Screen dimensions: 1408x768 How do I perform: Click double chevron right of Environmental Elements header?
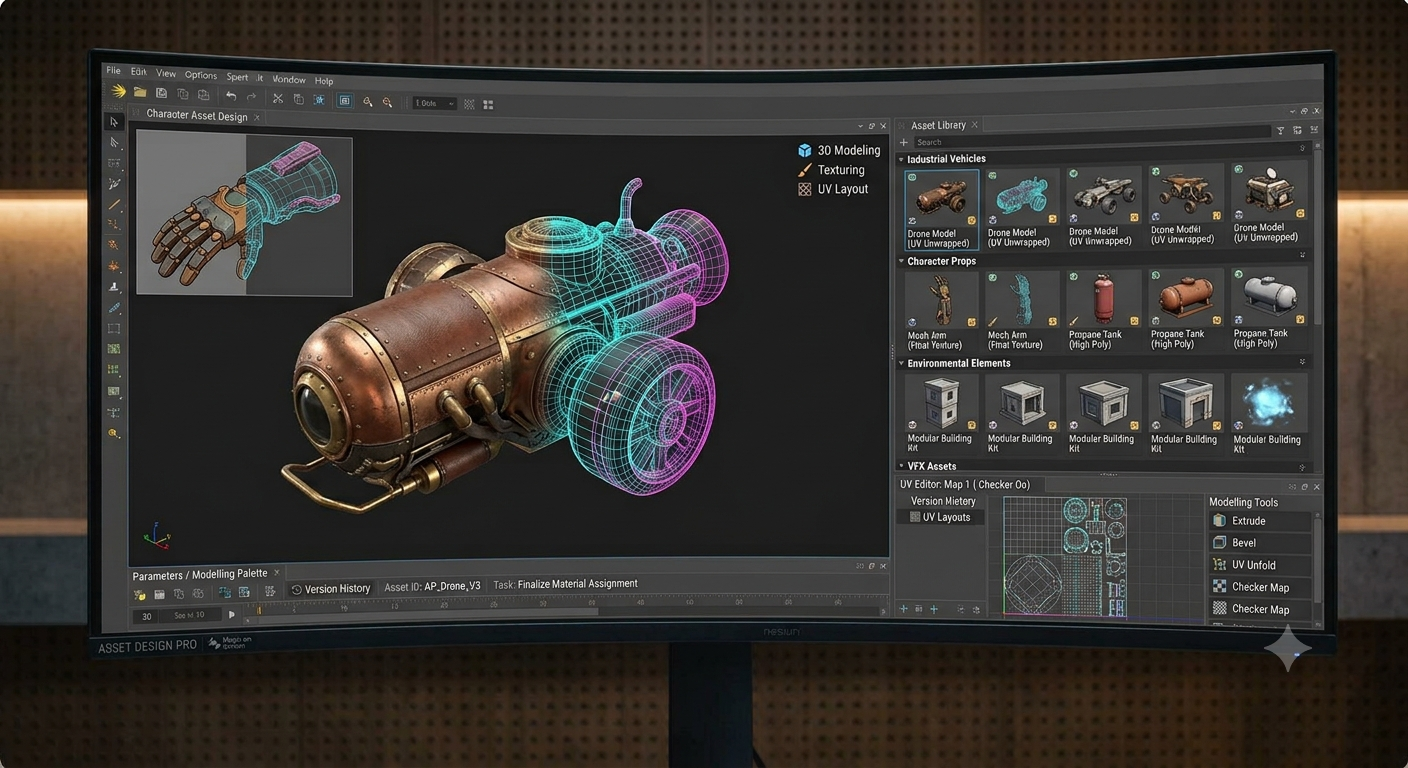1302,361
